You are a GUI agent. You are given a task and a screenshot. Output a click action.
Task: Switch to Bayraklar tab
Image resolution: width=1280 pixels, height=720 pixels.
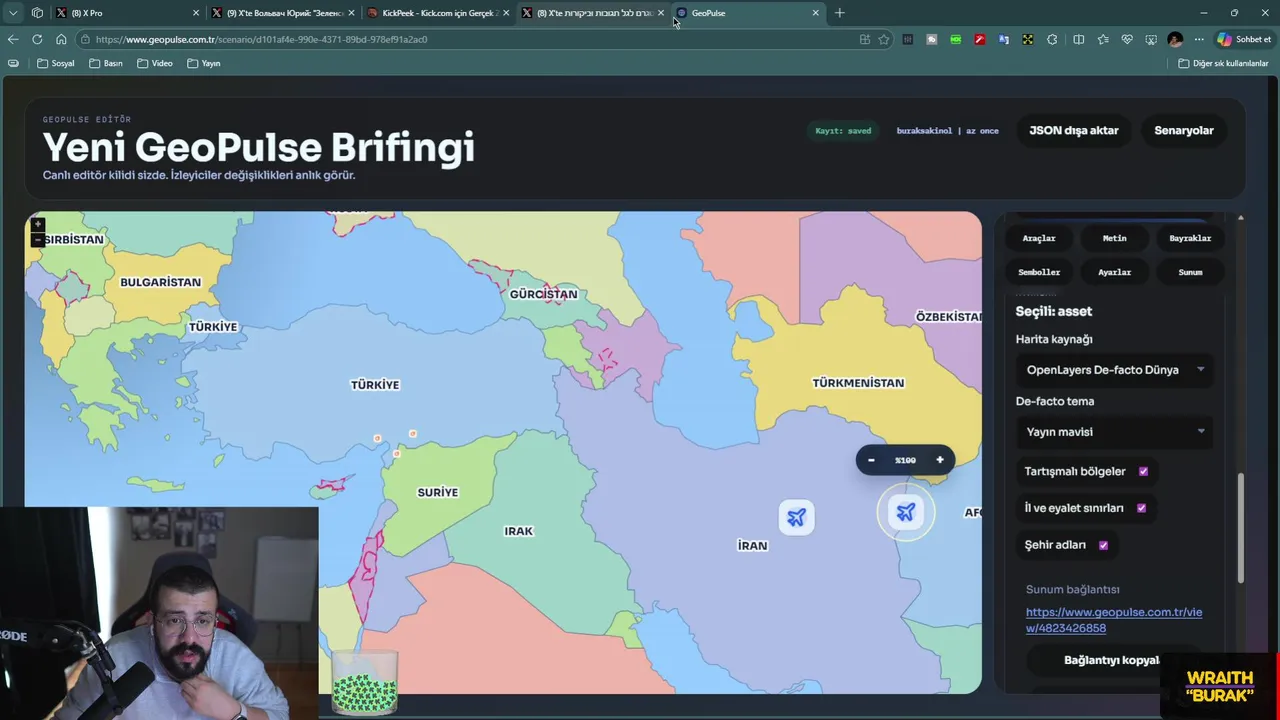[1190, 238]
